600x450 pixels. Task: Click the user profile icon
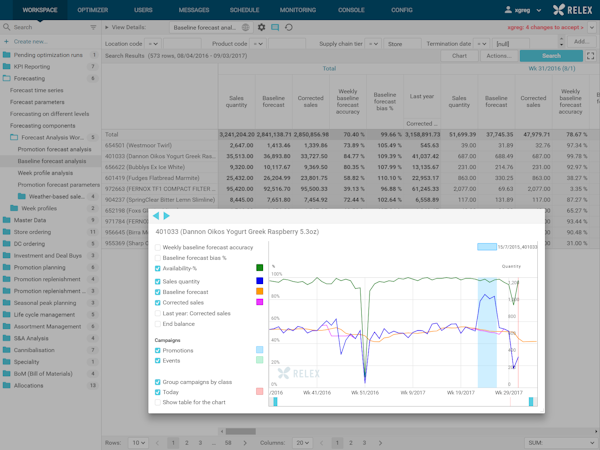click(x=508, y=10)
